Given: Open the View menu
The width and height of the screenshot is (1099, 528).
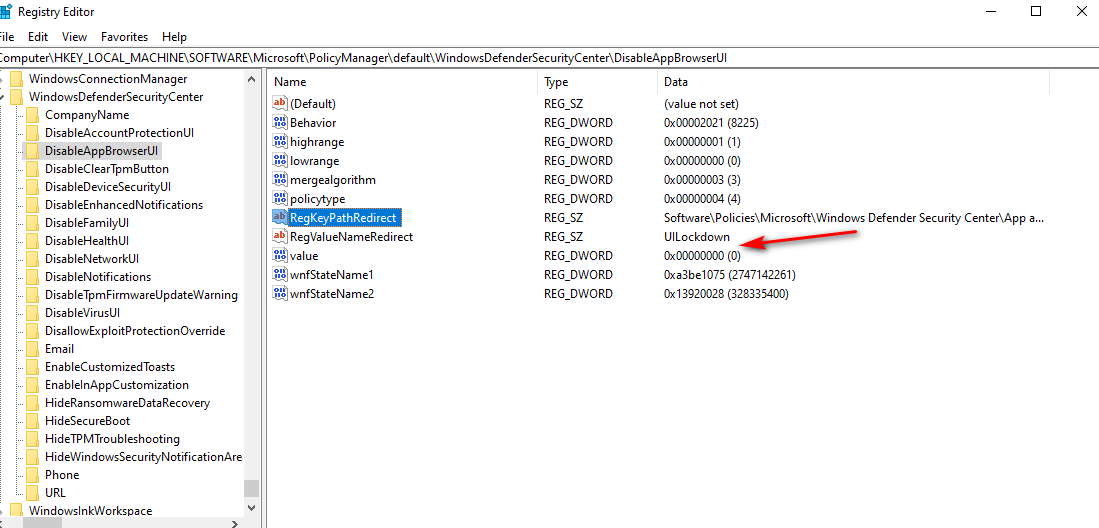Looking at the screenshot, I should point(74,36).
